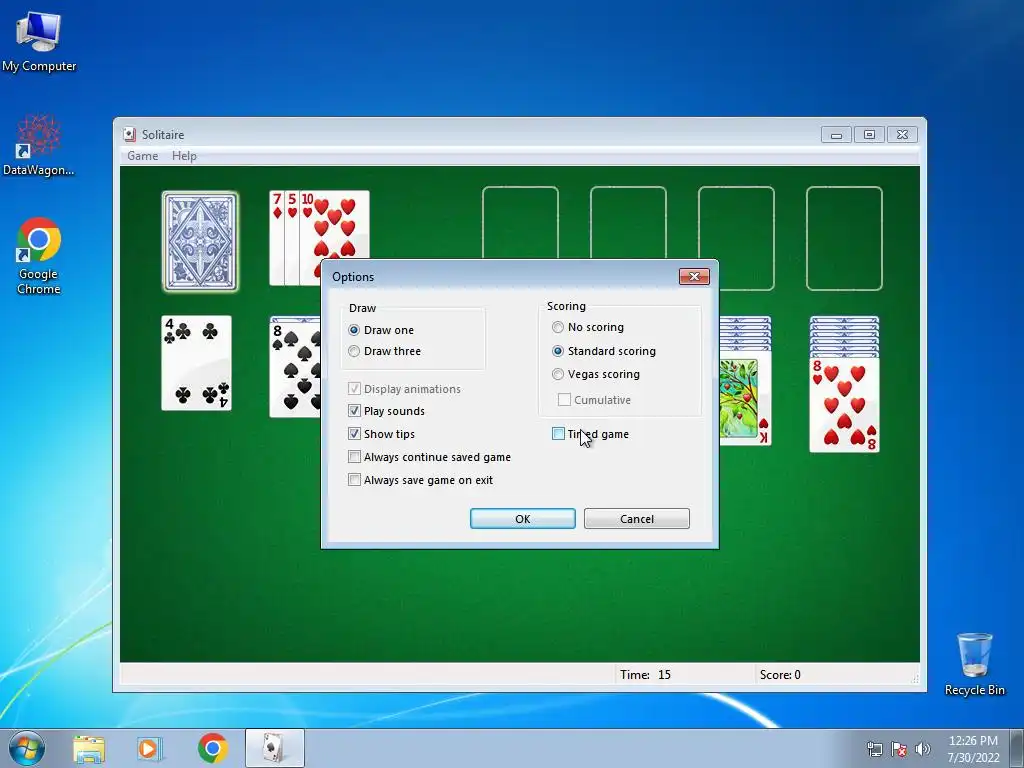Open File Explorer from taskbar
This screenshot has height=768, width=1024.
[x=89, y=748]
